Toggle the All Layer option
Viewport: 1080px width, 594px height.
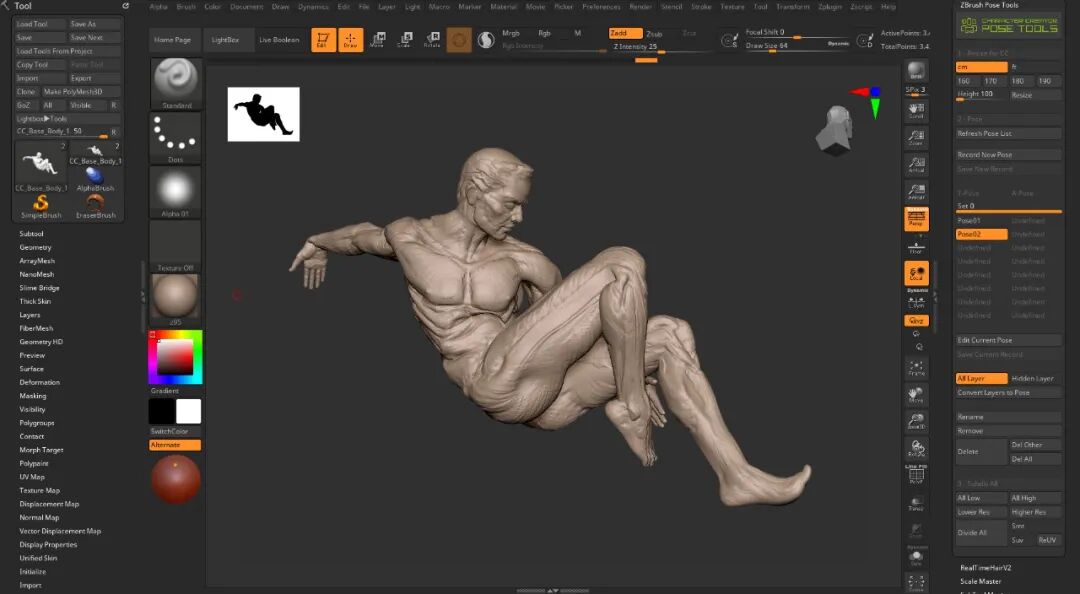click(982, 378)
